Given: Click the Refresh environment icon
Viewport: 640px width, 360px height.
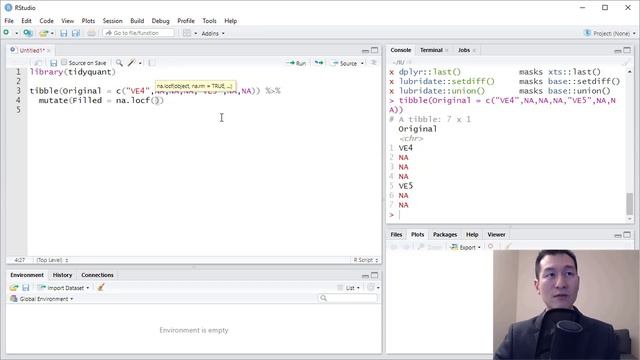Looking at the screenshot, I should click(x=371, y=287).
